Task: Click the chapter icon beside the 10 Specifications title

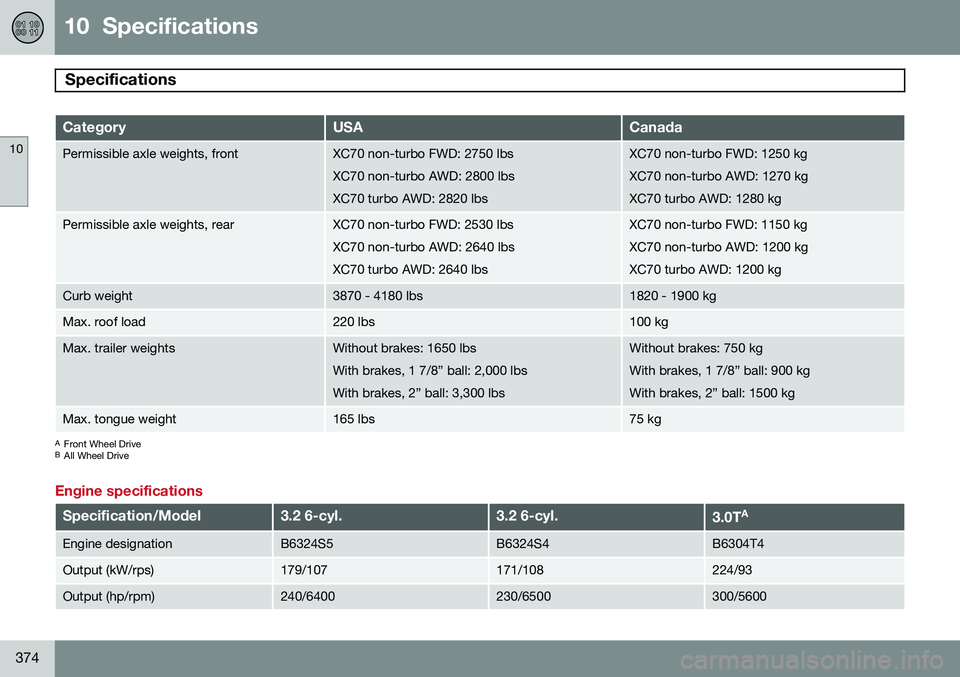Action: pos(28,28)
